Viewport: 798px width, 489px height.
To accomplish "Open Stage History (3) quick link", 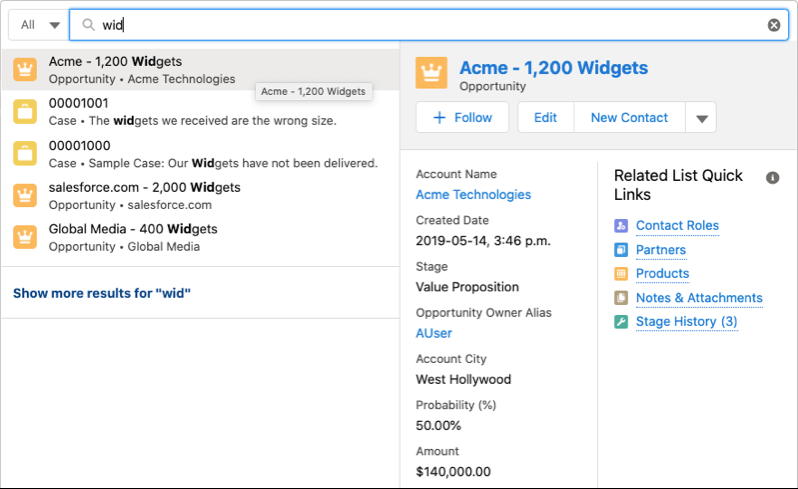I will point(687,322).
